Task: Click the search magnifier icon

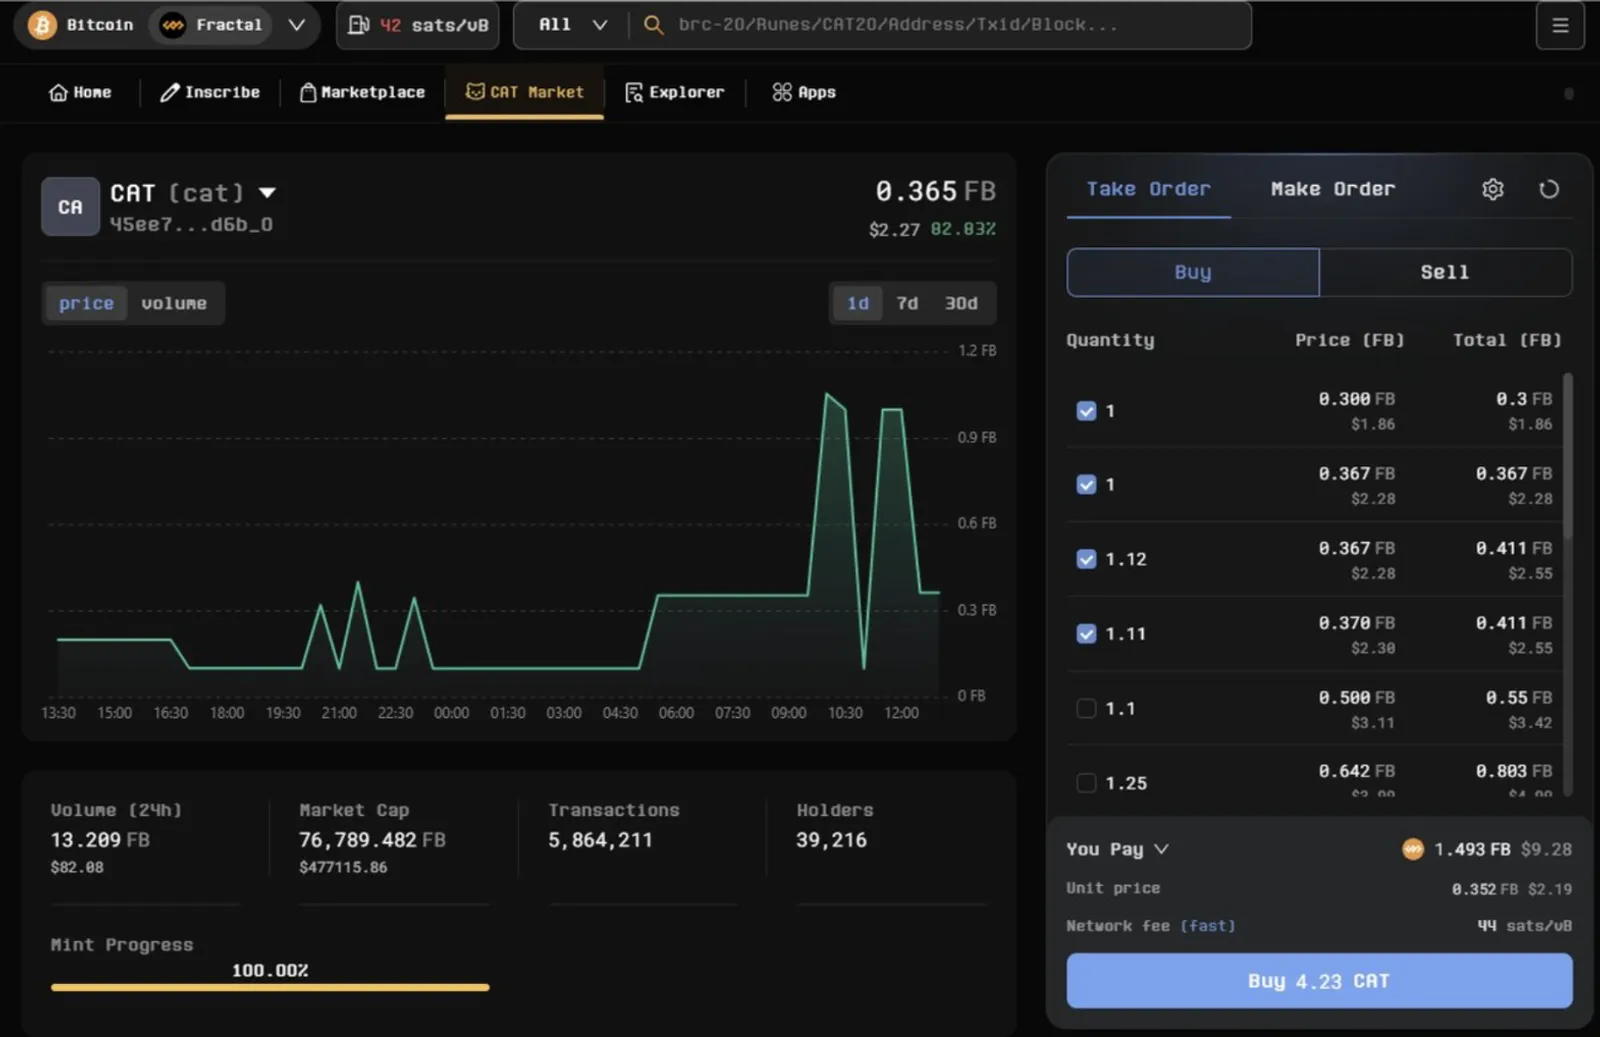Action: point(653,25)
